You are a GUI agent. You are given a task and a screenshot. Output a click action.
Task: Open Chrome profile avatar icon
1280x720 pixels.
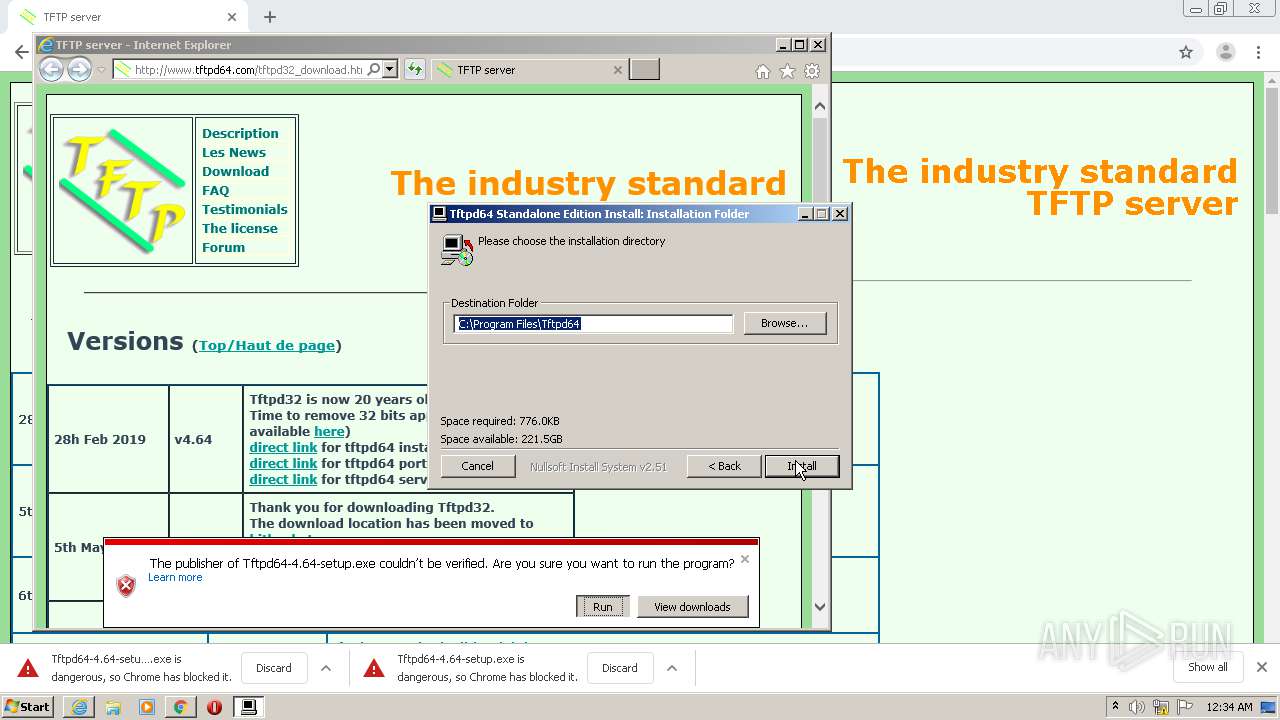(x=1225, y=52)
